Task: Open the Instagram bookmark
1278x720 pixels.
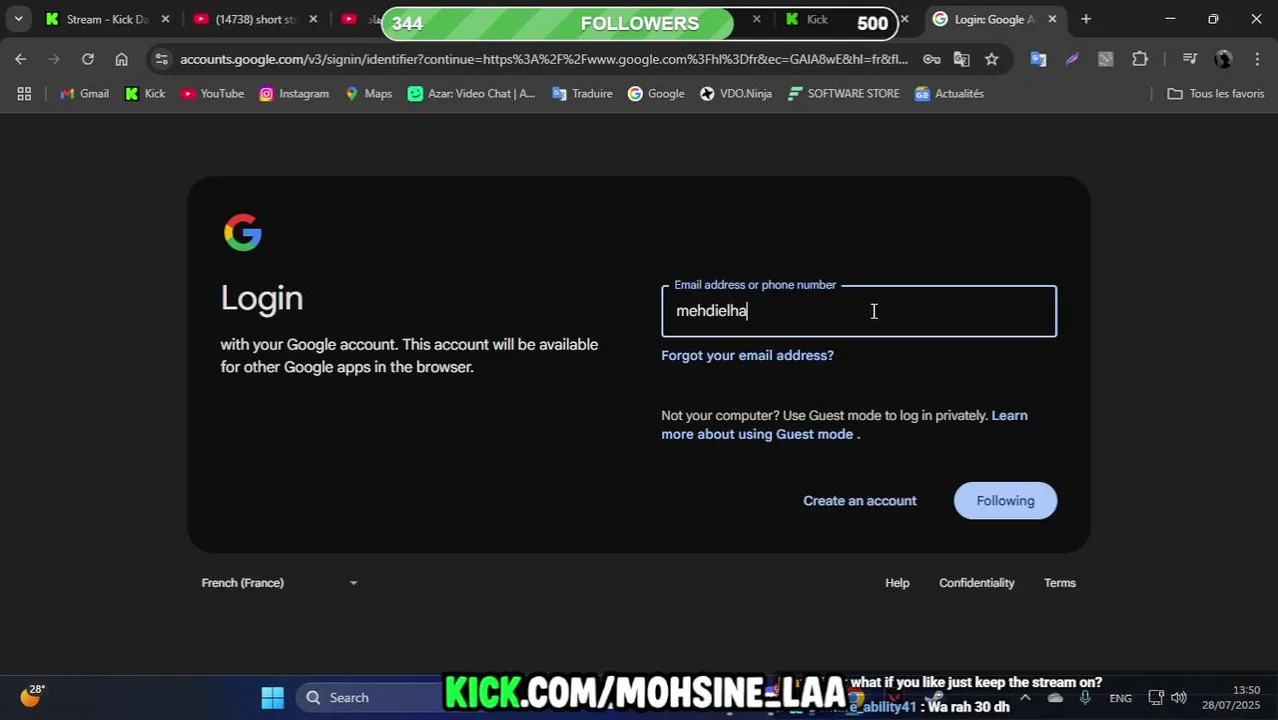Action: (x=294, y=93)
